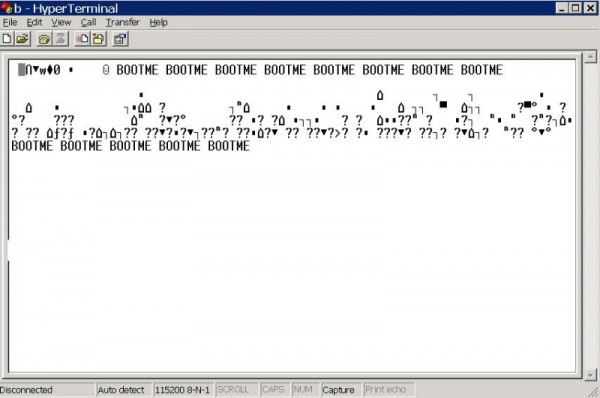This screenshot has height=398, width=600.
Task: Open the Transfer menu
Action: point(123,23)
